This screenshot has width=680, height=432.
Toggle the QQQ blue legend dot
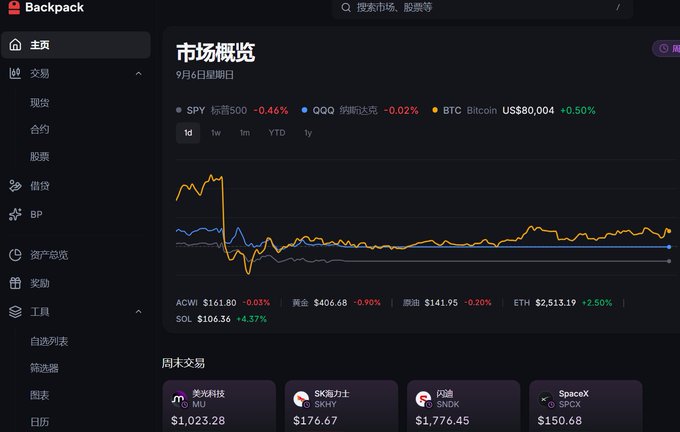pos(304,110)
